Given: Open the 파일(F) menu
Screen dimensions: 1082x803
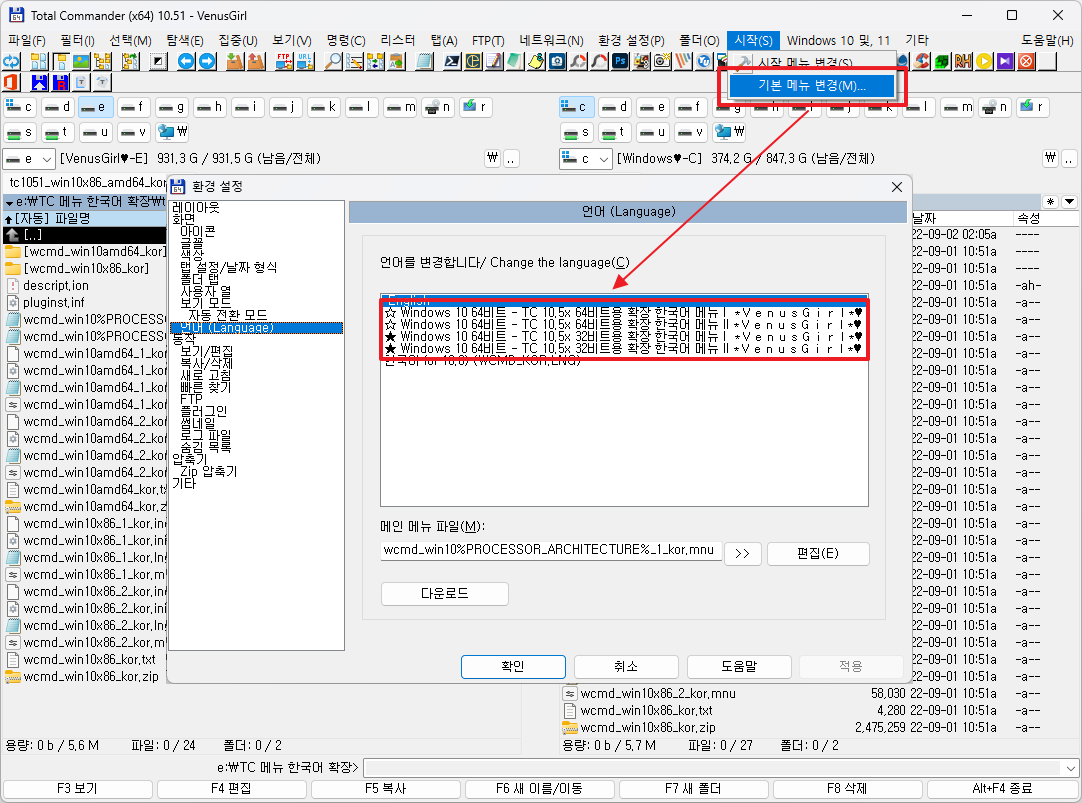Looking at the screenshot, I should click(26, 41).
